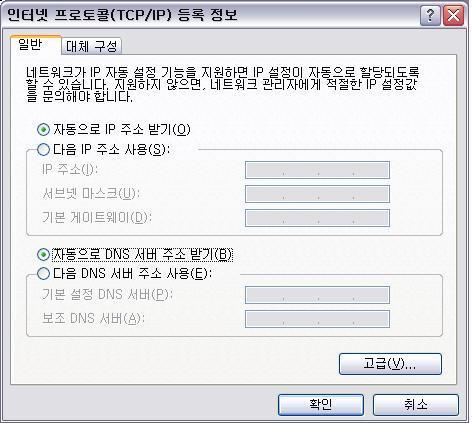Click the IP 자동 설정 description paragraph
This screenshot has width=473, height=423.
pyautogui.click(x=223, y=84)
